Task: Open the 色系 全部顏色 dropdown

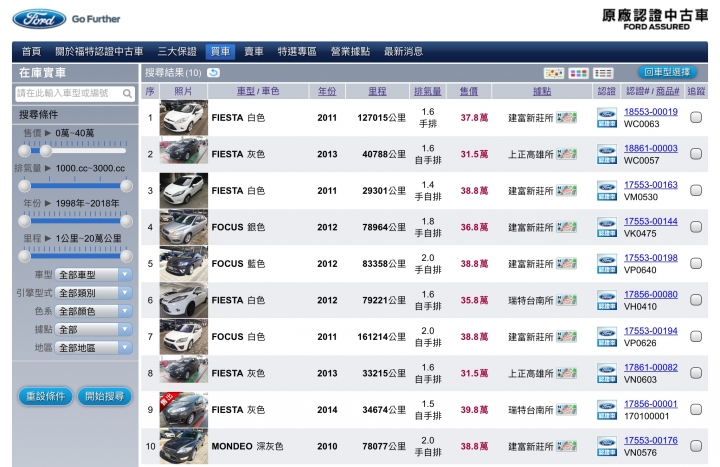Action: (94, 311)
